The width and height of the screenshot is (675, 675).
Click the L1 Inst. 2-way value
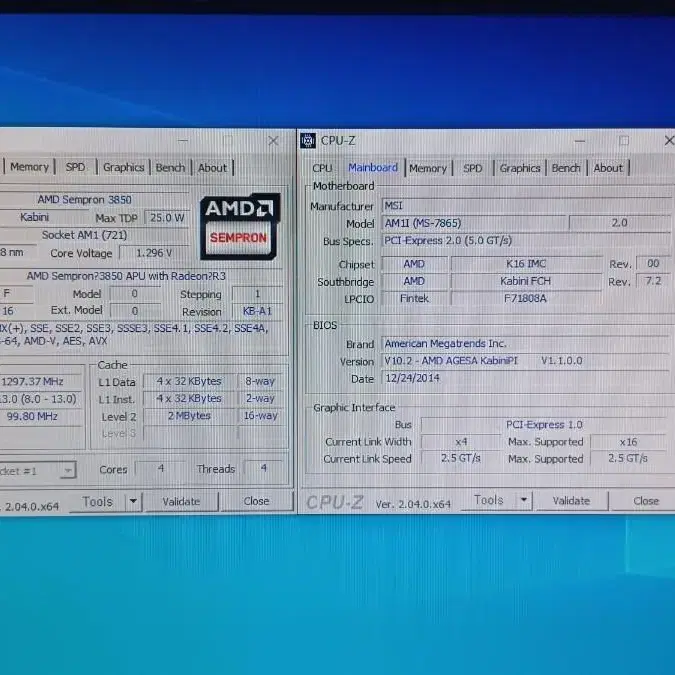pos(260,399)
